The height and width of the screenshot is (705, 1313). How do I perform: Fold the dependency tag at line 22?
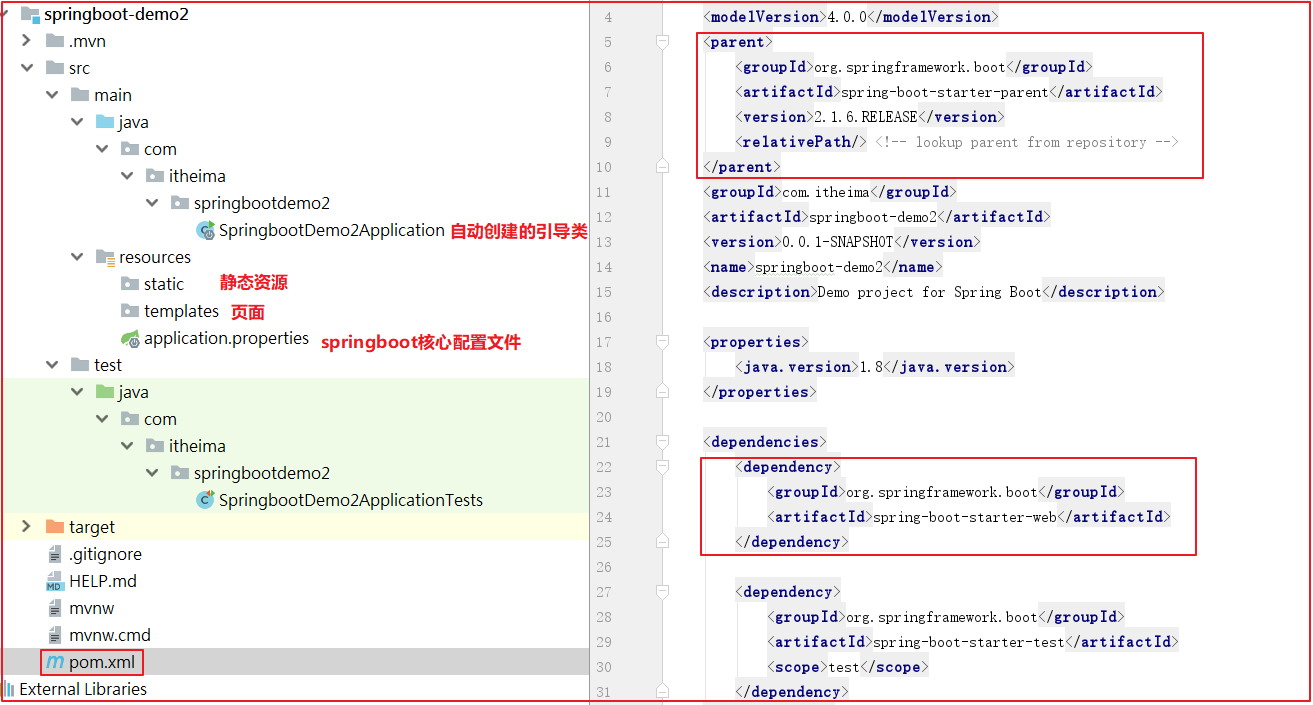662,467
